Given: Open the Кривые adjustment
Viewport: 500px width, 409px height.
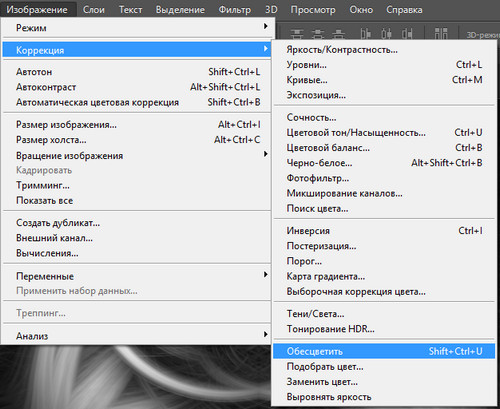Looking at the screenshot, I should pyautogui.click(x=384, y=80).
